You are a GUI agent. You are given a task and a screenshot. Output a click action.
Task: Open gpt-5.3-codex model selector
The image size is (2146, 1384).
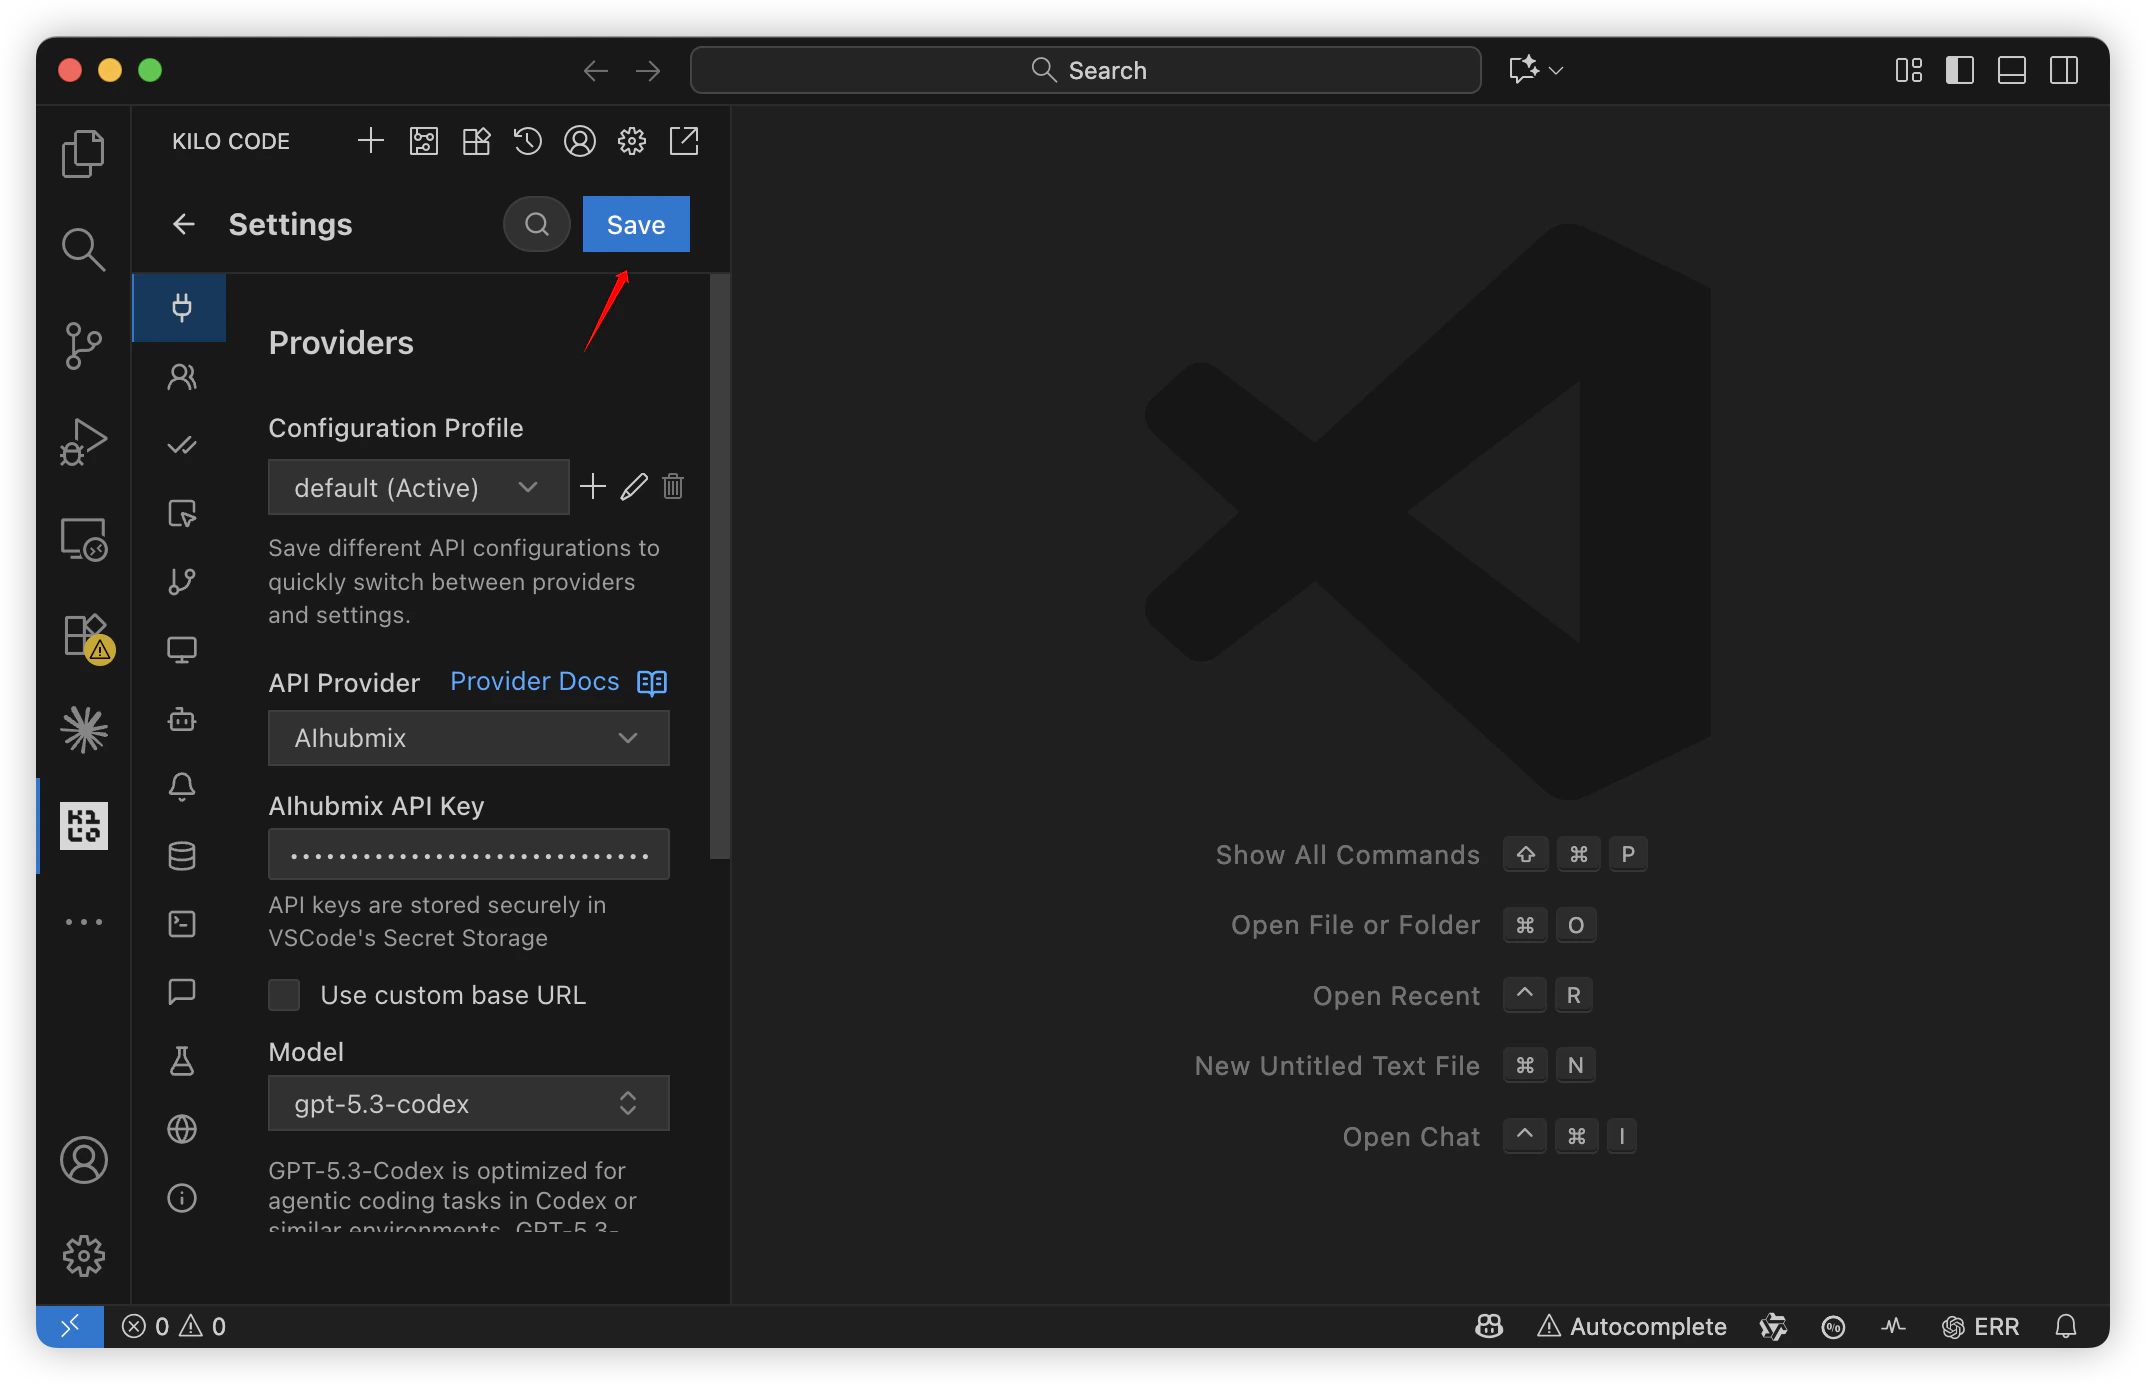pyautogui.click(x=468, y=1104)
